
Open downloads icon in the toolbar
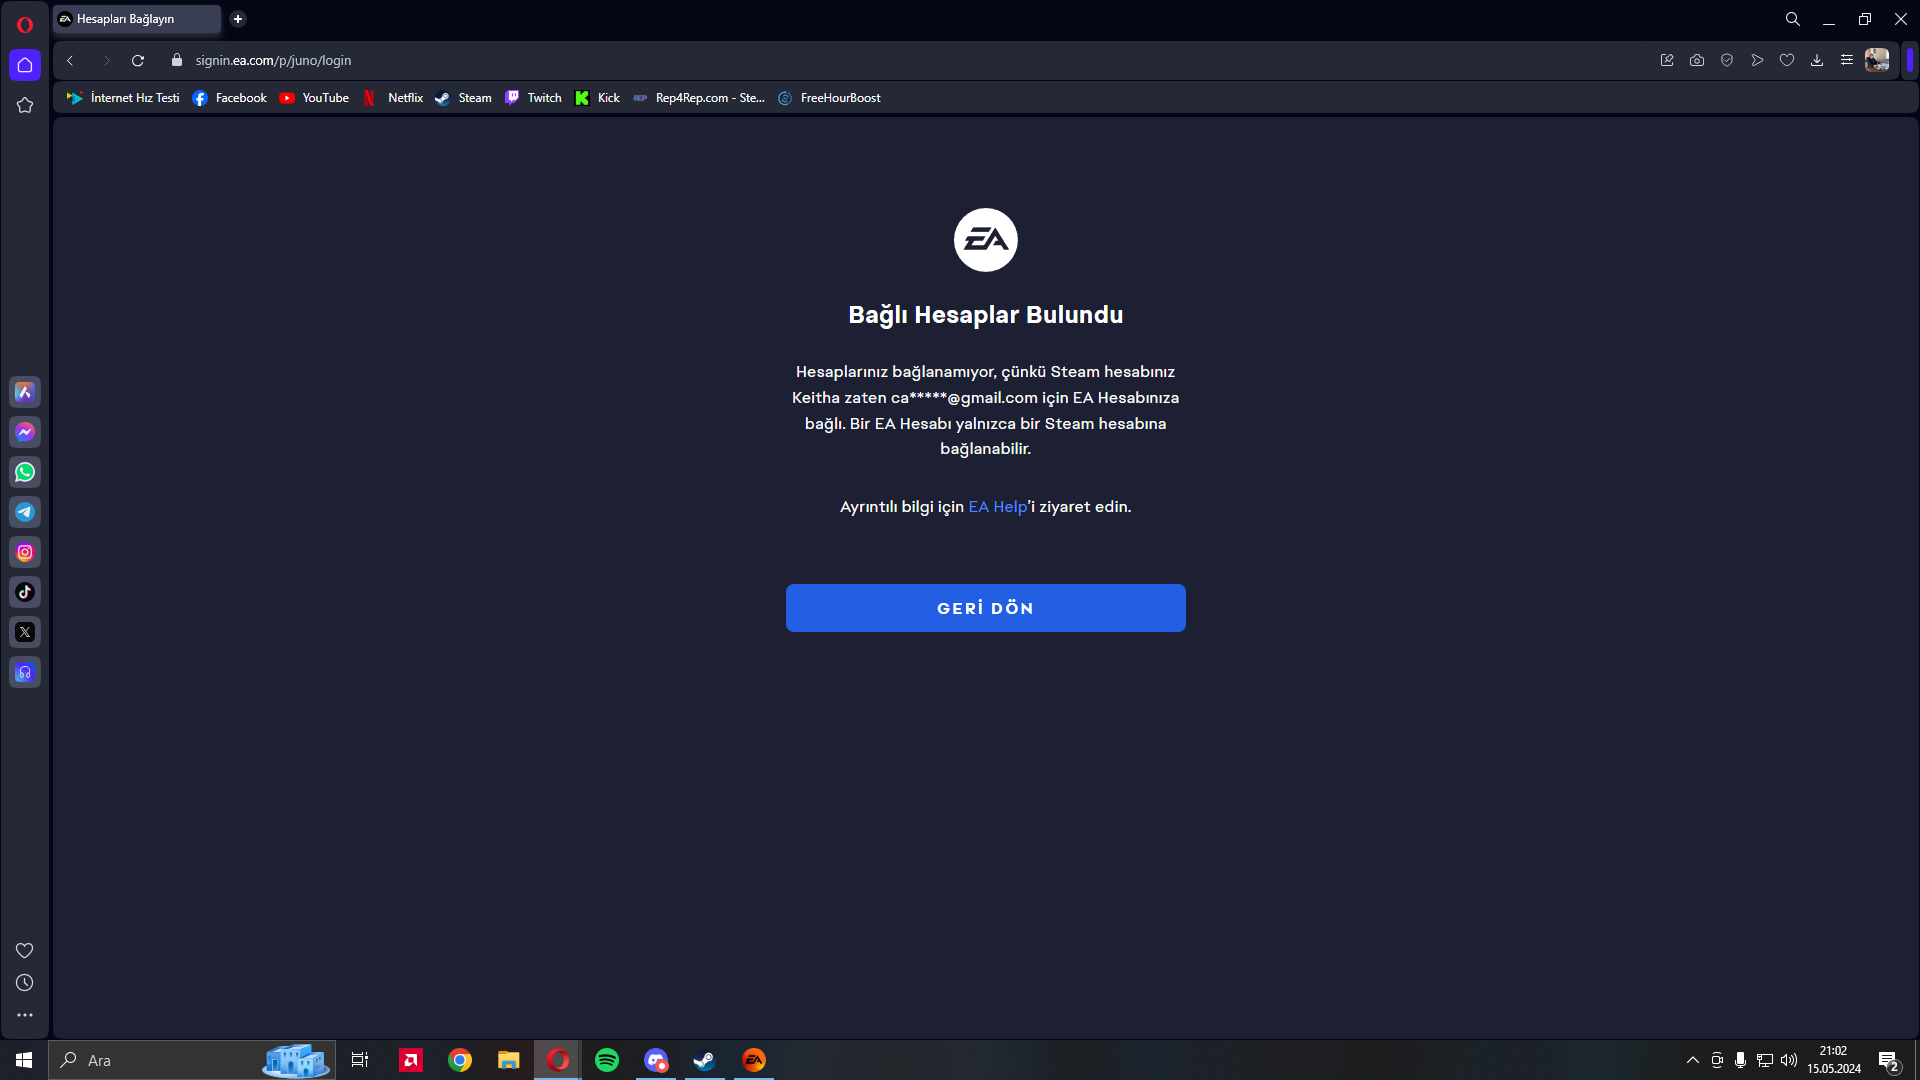(x=1817, y=60)
